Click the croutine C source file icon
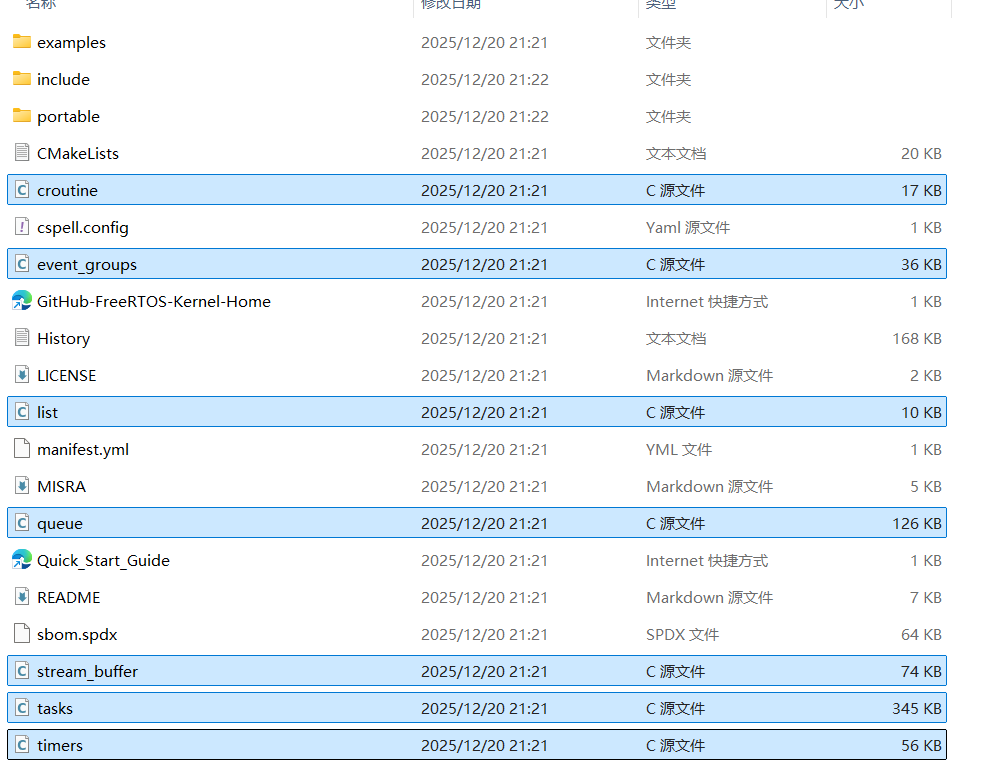 tap(22, 190)
